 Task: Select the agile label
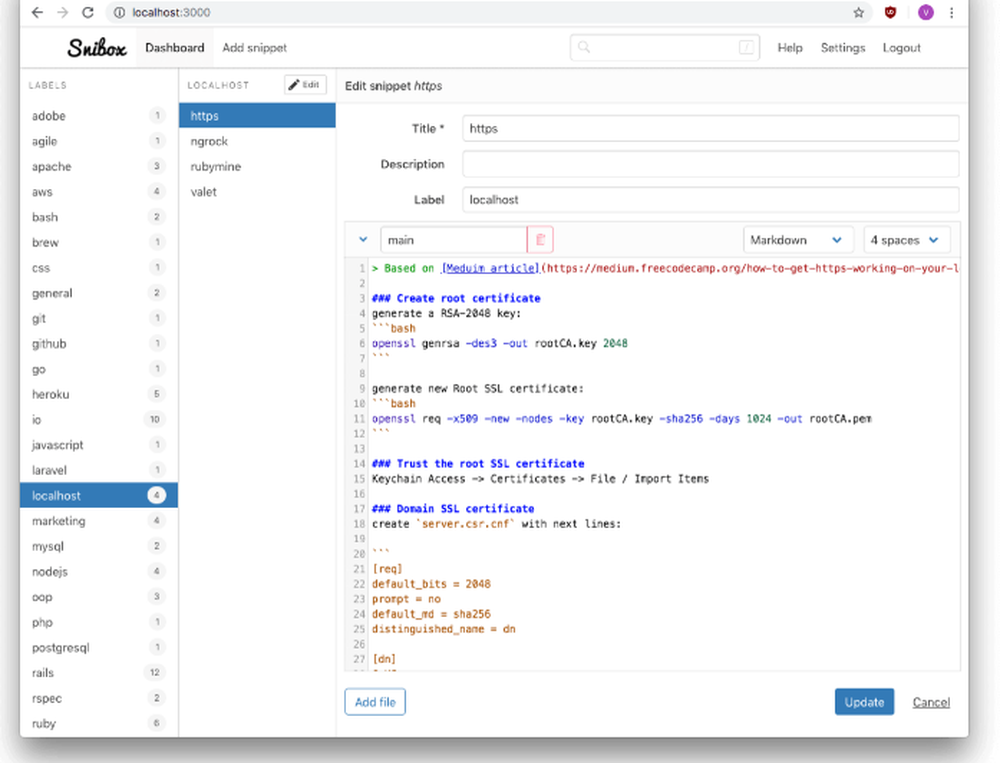[99, 141]
